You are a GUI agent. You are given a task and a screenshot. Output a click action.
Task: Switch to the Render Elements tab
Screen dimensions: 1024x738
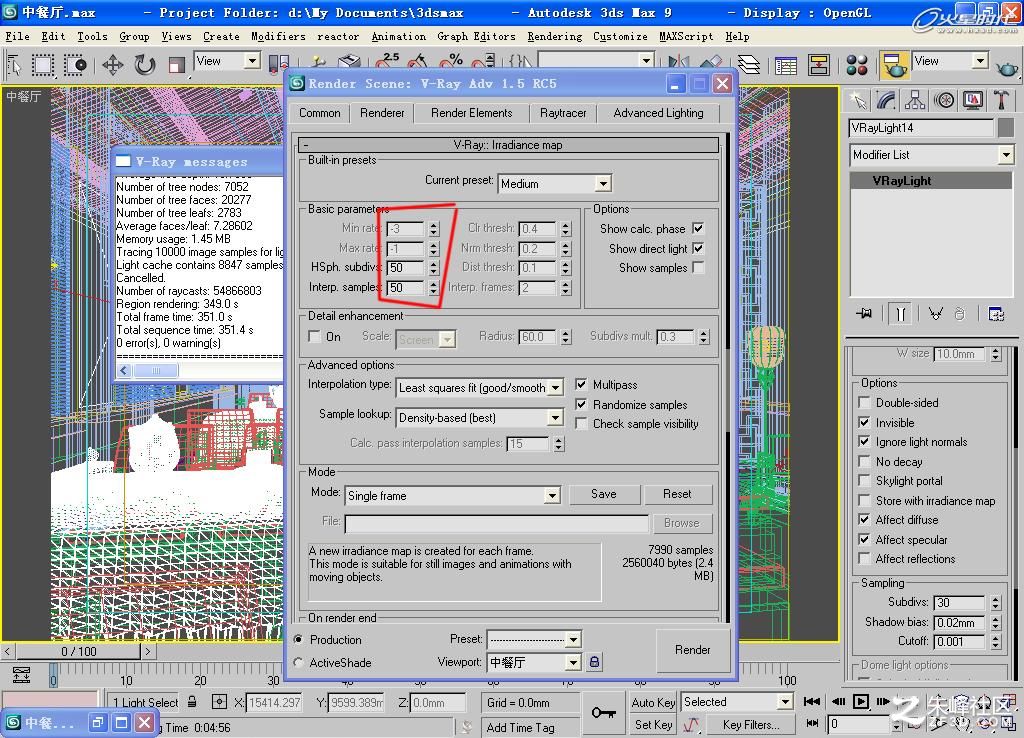tap(472, 113)
